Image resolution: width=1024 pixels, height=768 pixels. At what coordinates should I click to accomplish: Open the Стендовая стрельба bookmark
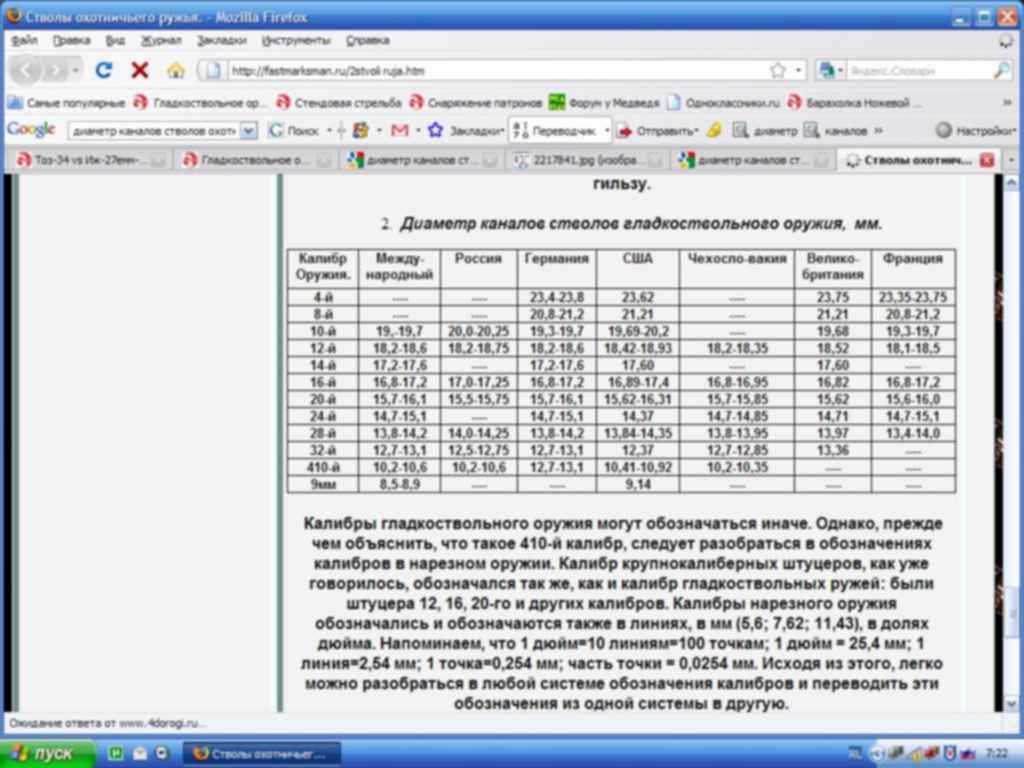pos(339,102)
